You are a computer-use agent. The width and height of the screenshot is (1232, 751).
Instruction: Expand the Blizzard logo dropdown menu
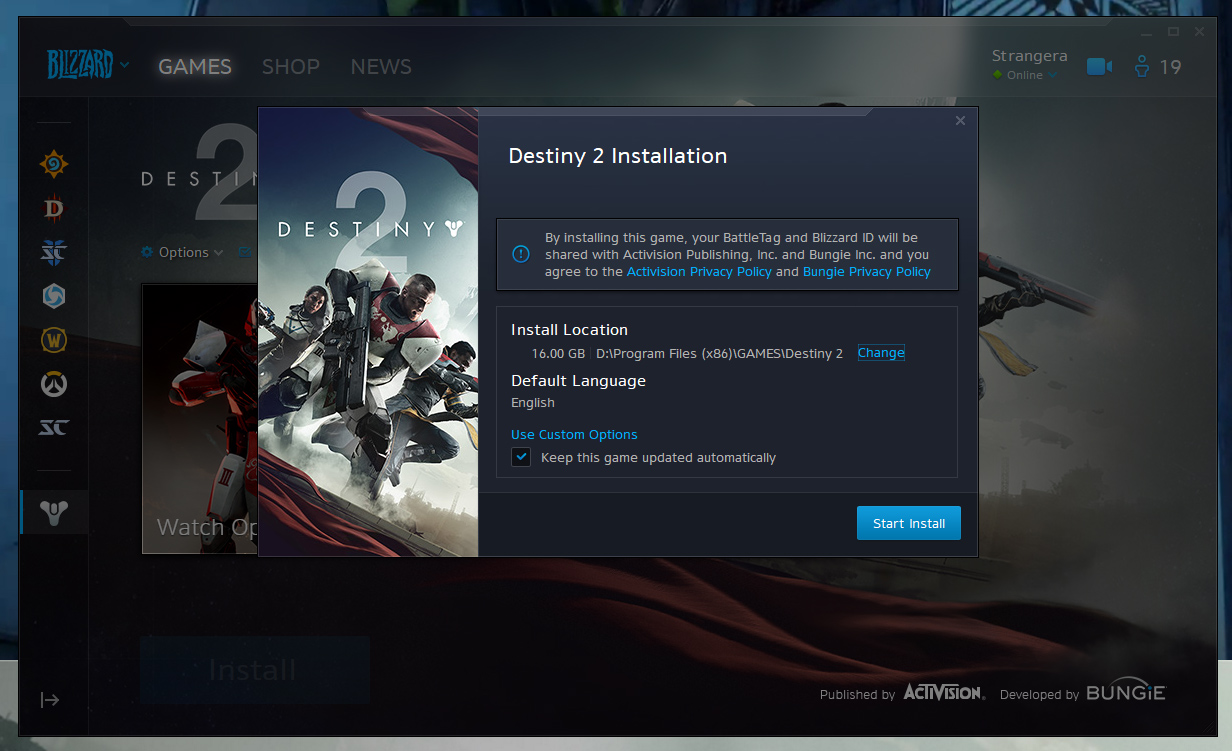point(124,66)
